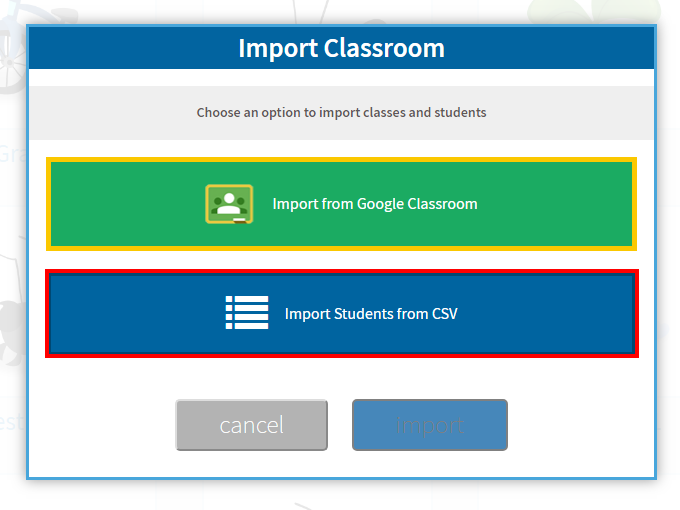Click empty green area right of Classroom label

[560, 204]
